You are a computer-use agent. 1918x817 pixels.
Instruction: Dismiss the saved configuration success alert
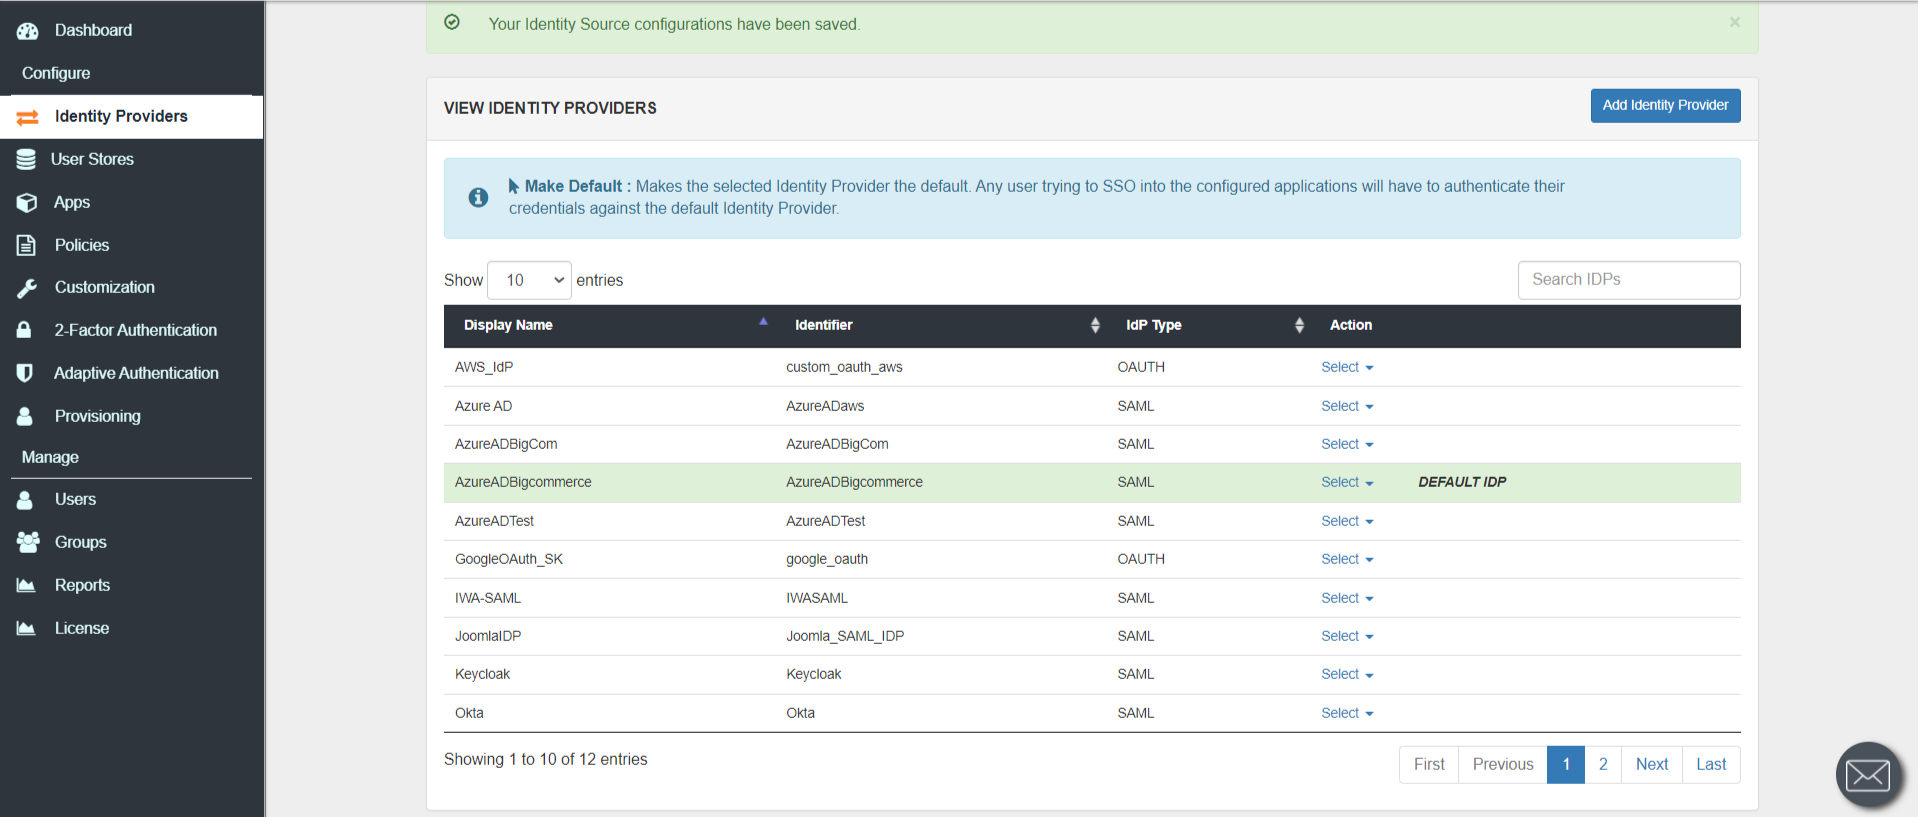tap(1734, 22)
